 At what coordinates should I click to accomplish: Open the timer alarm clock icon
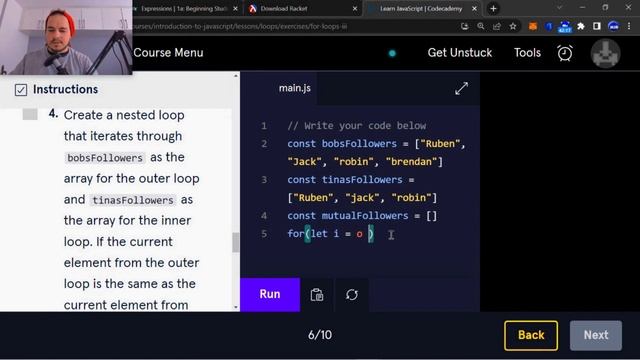click(565, 53)
